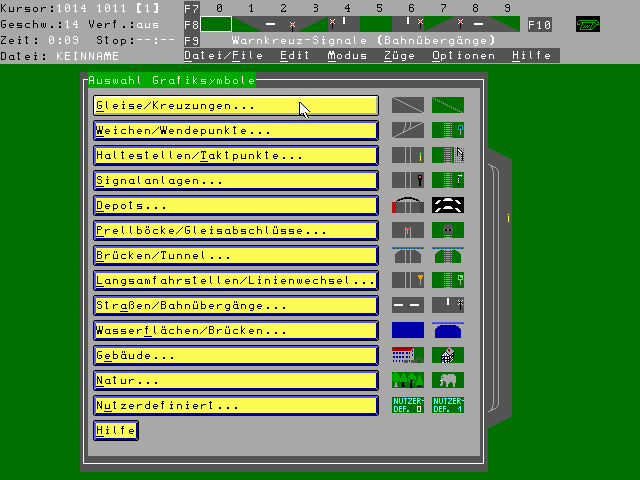The width and height of the screenshot is (640, 480).
Task: Expand the Weichen/Wendepunkte submenu
Action: click(x=235, y=130)
